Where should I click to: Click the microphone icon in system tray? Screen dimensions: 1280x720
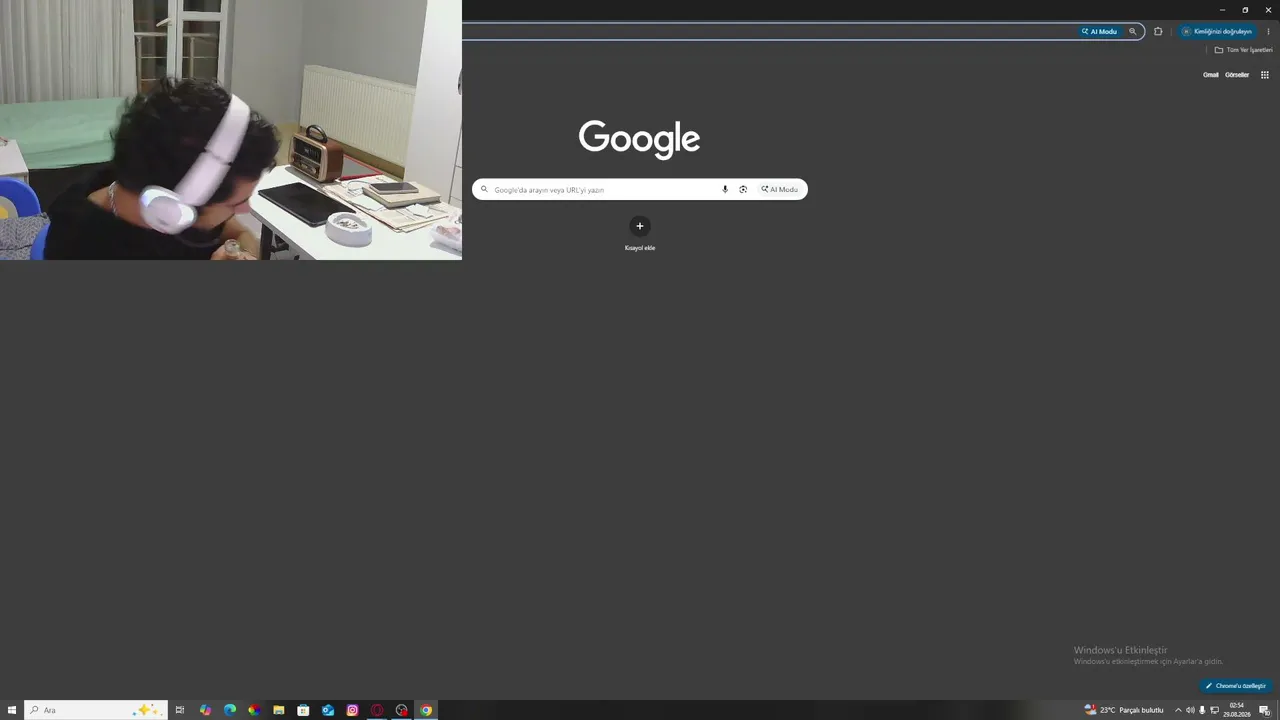coord(1202,710)
